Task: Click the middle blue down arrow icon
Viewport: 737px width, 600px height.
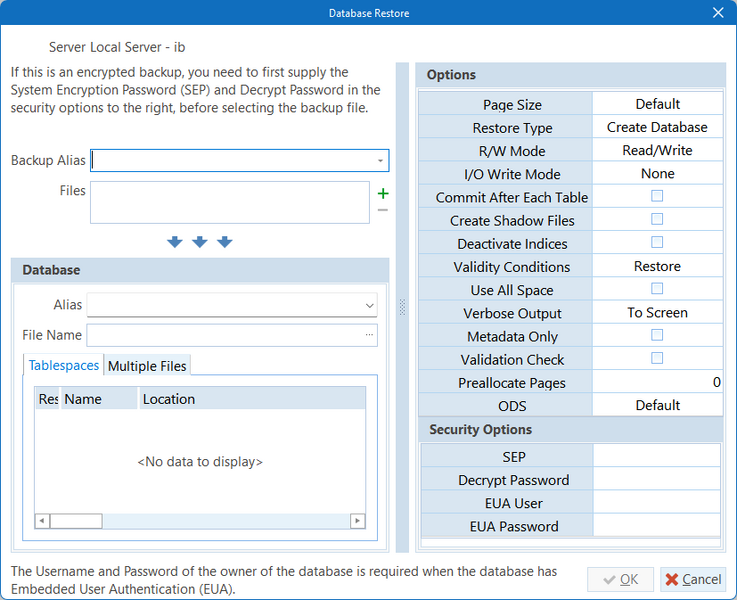Action: pyautogui.click(x=200, y=242)
